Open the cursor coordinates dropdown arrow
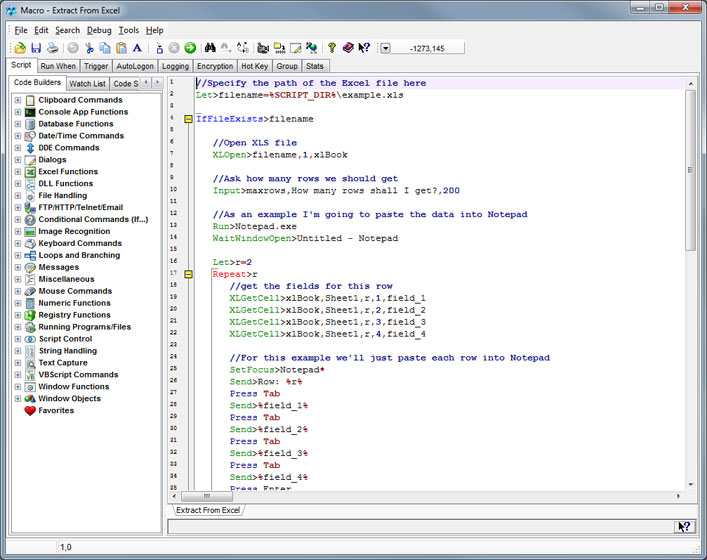The height and width of the screenshot is (560, 707). pyautogui.click(x=385, y=48)
